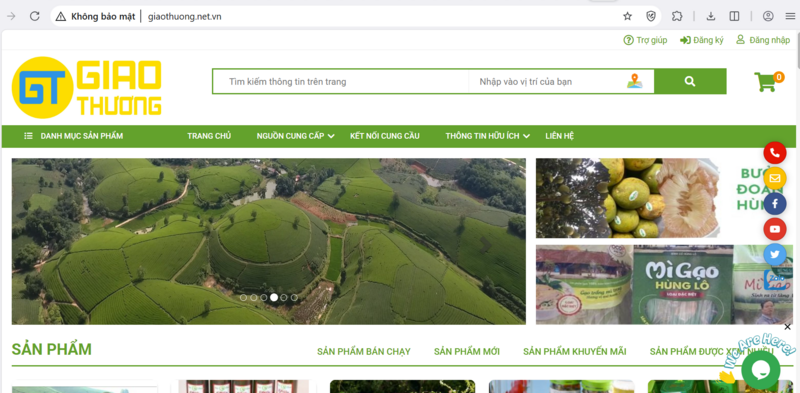
Task: Select the last banner carousel dot
Action: coord(294,297)
